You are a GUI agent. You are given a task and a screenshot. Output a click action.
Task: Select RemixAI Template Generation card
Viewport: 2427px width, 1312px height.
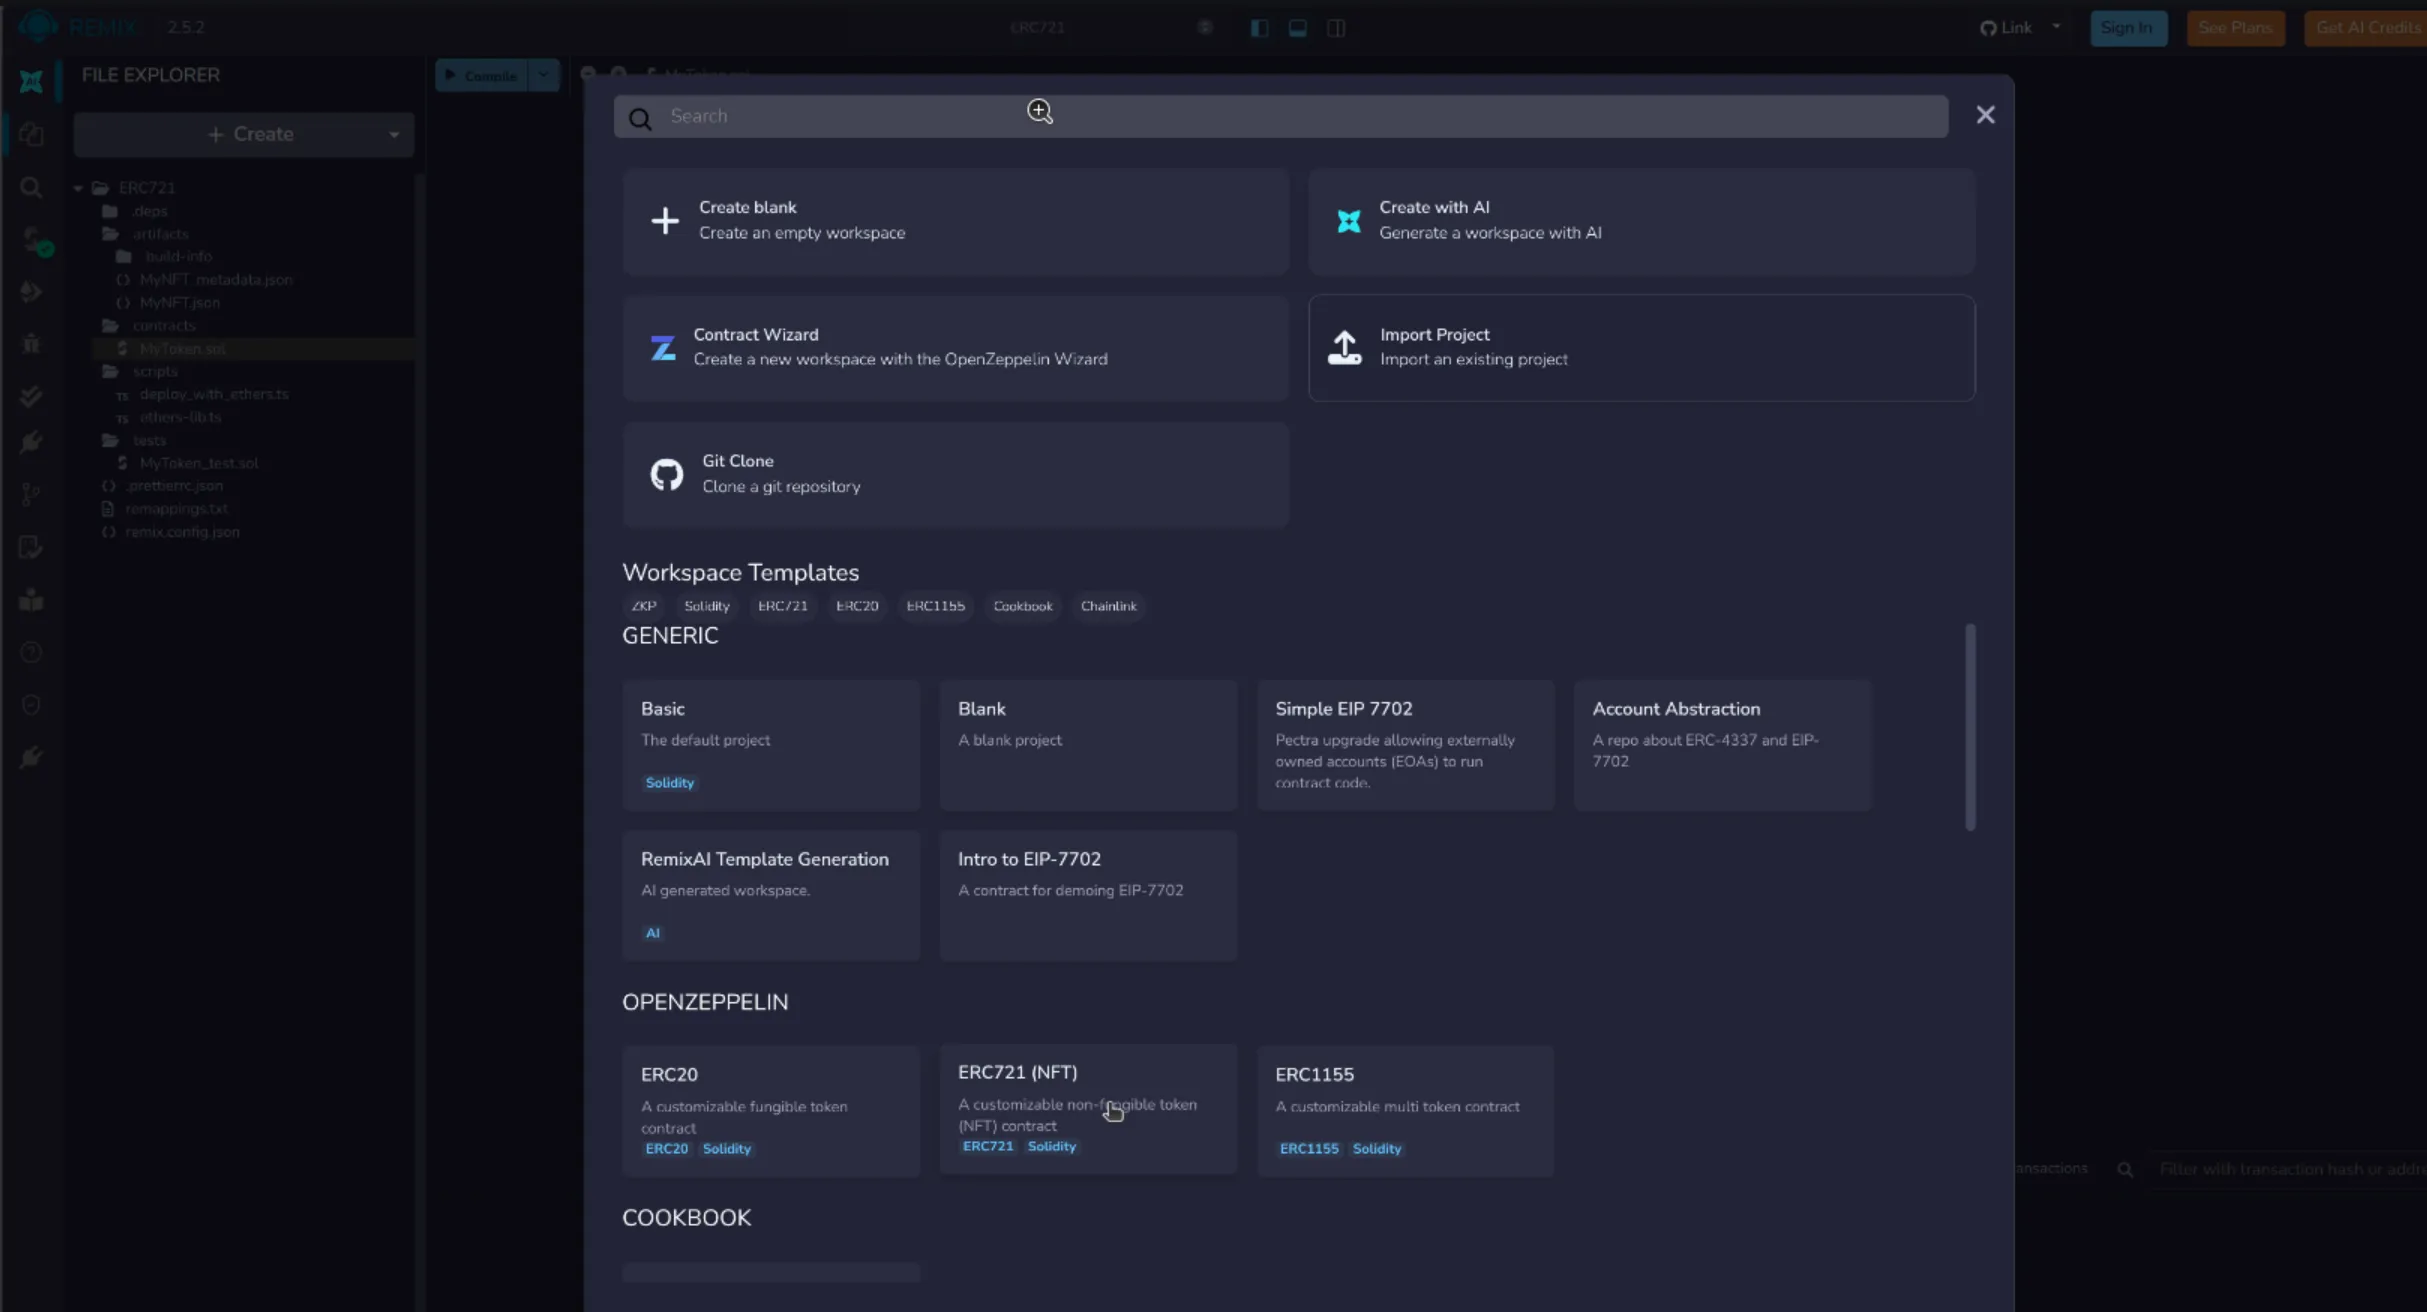(771, 896)
